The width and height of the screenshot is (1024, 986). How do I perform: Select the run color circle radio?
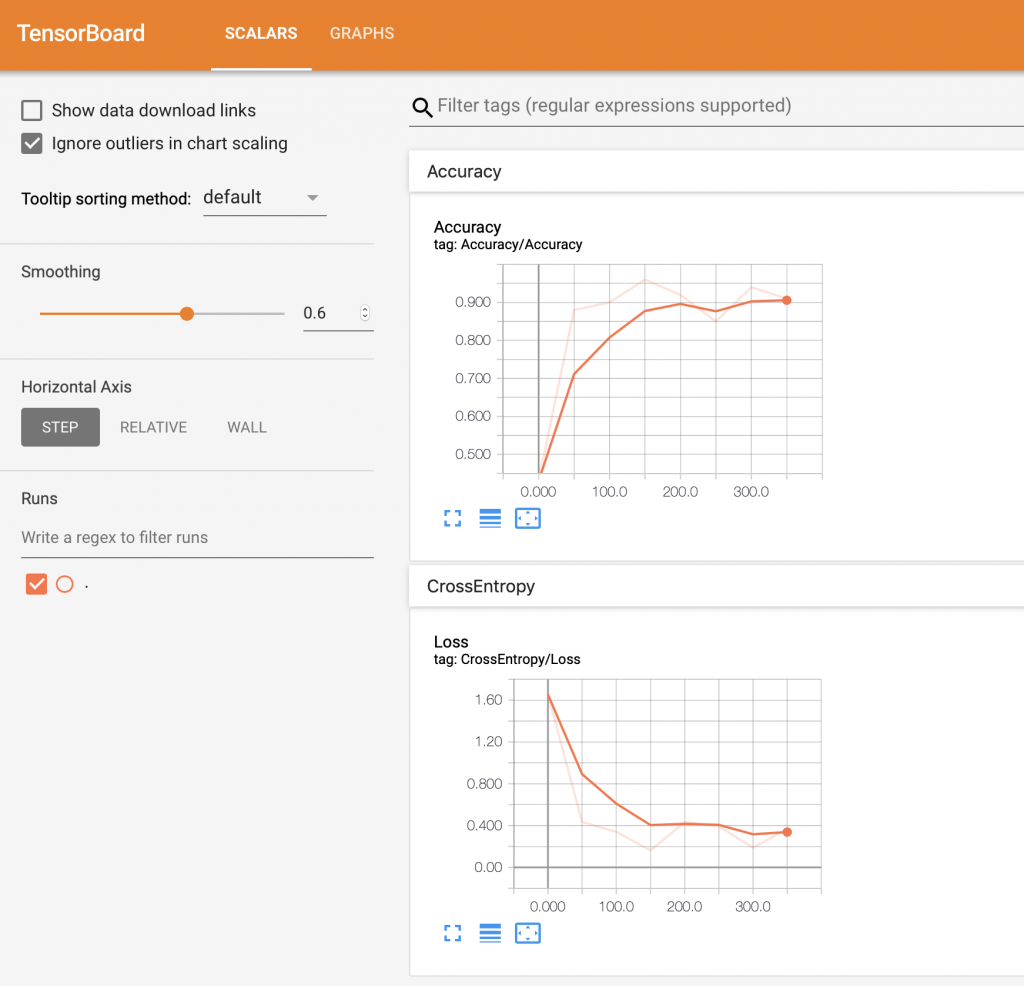(65, 584)
